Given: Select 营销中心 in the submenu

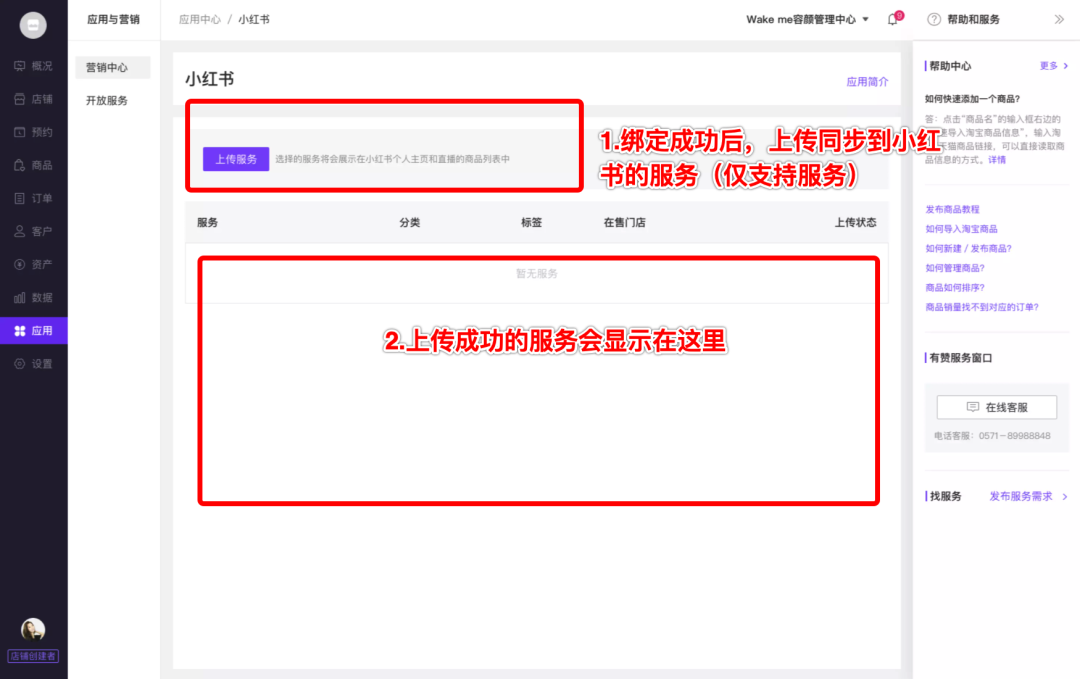Looking at the screenshot, I should [x=112, y=67].
